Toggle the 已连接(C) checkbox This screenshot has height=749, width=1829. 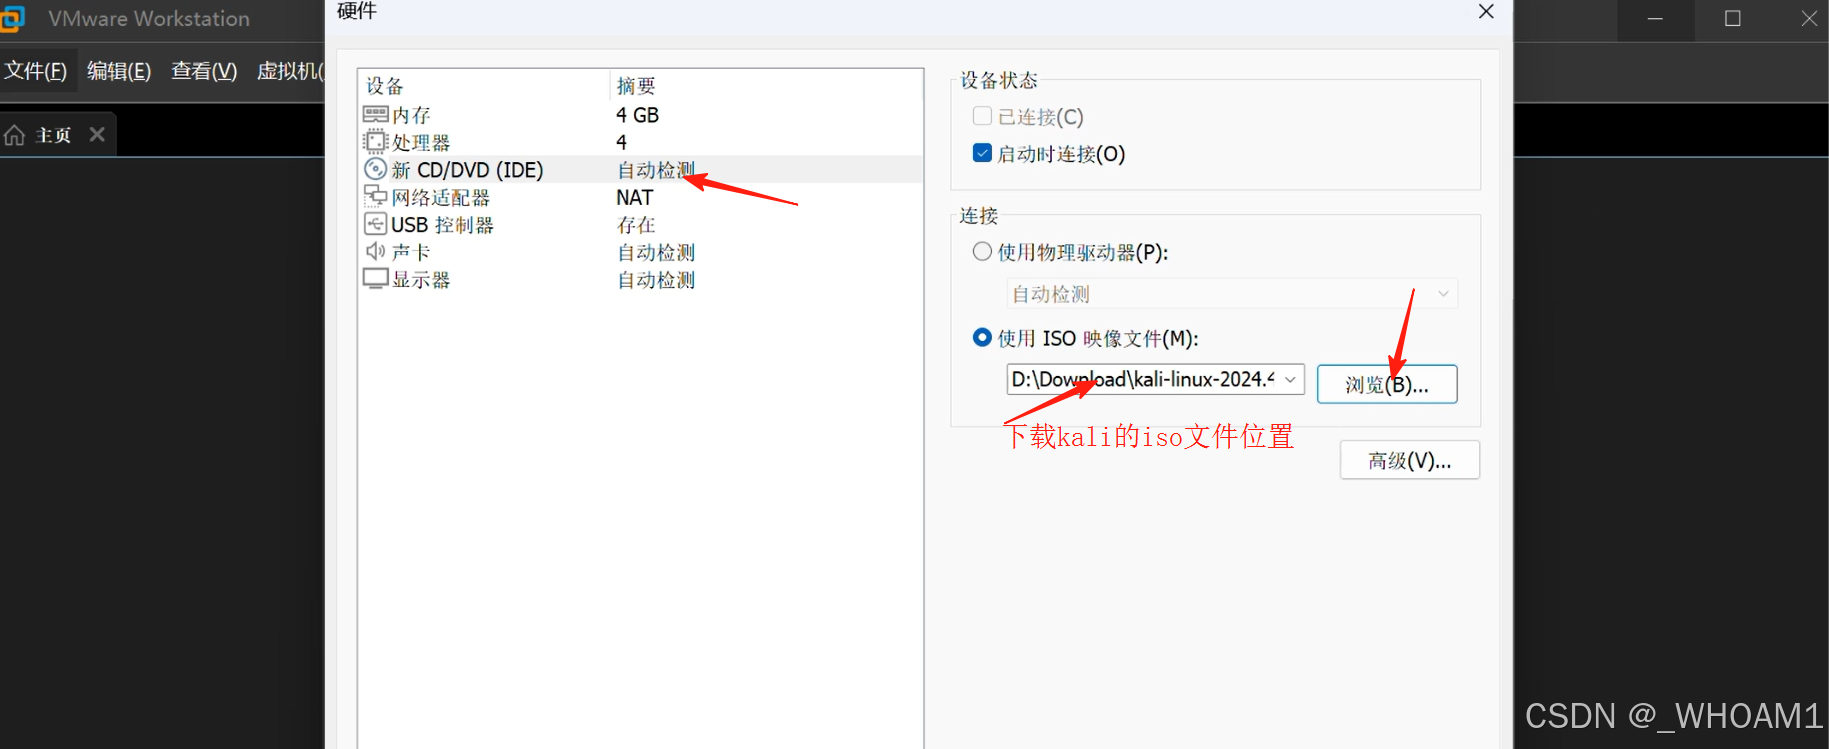982,116
